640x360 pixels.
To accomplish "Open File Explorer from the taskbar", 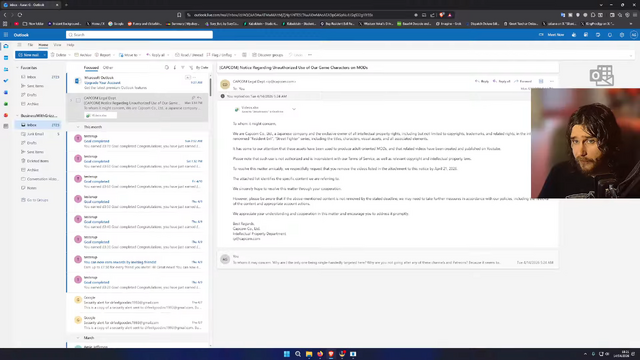I will (309, 354).
